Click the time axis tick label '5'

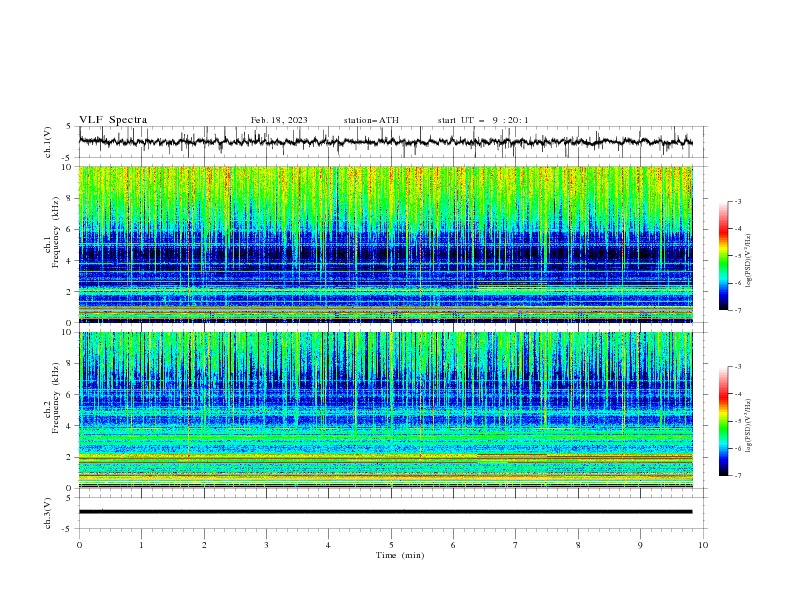(x=391, y=545)
